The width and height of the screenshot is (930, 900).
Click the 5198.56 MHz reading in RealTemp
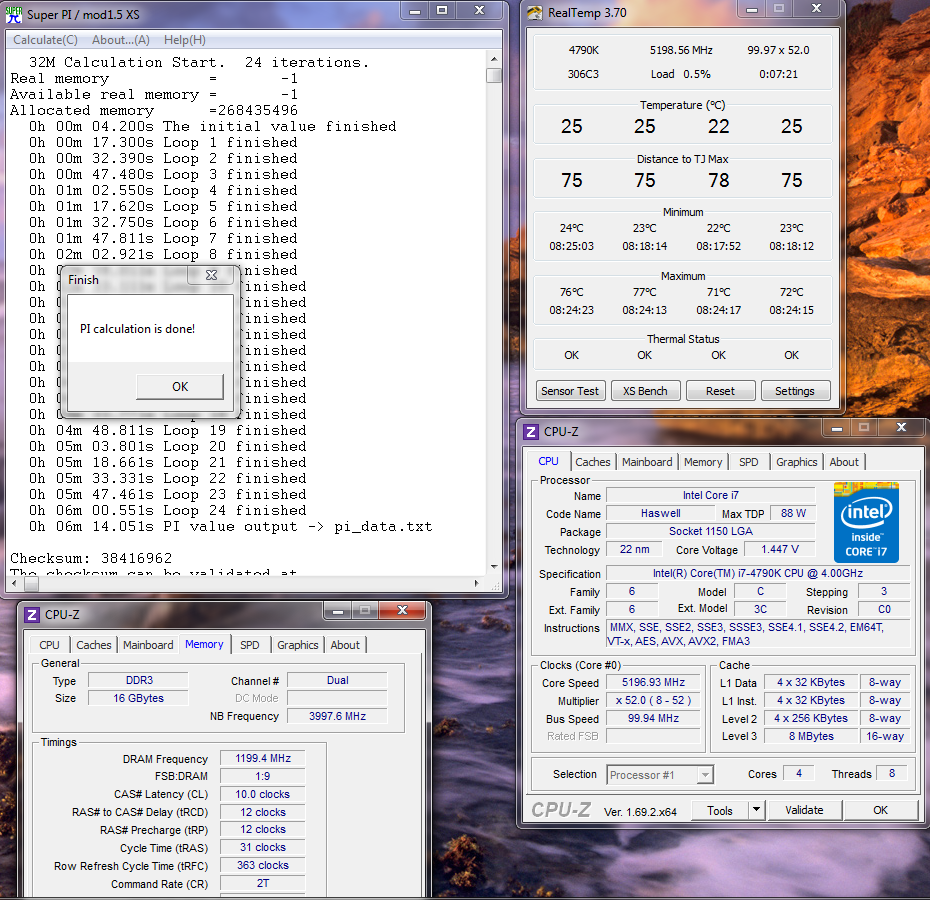click(681, 50)
